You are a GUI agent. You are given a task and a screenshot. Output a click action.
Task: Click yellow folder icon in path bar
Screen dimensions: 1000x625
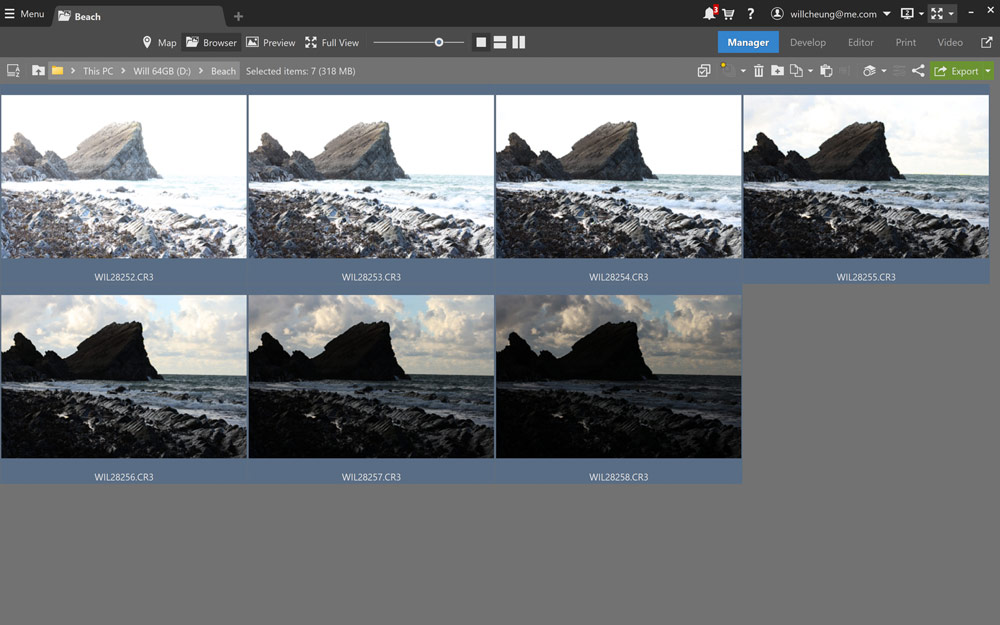57,71
